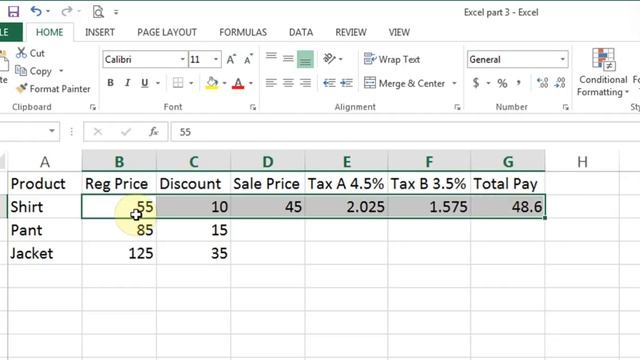Click the Increase Indent icon
The image size is (640, 360).
(347, 83)
